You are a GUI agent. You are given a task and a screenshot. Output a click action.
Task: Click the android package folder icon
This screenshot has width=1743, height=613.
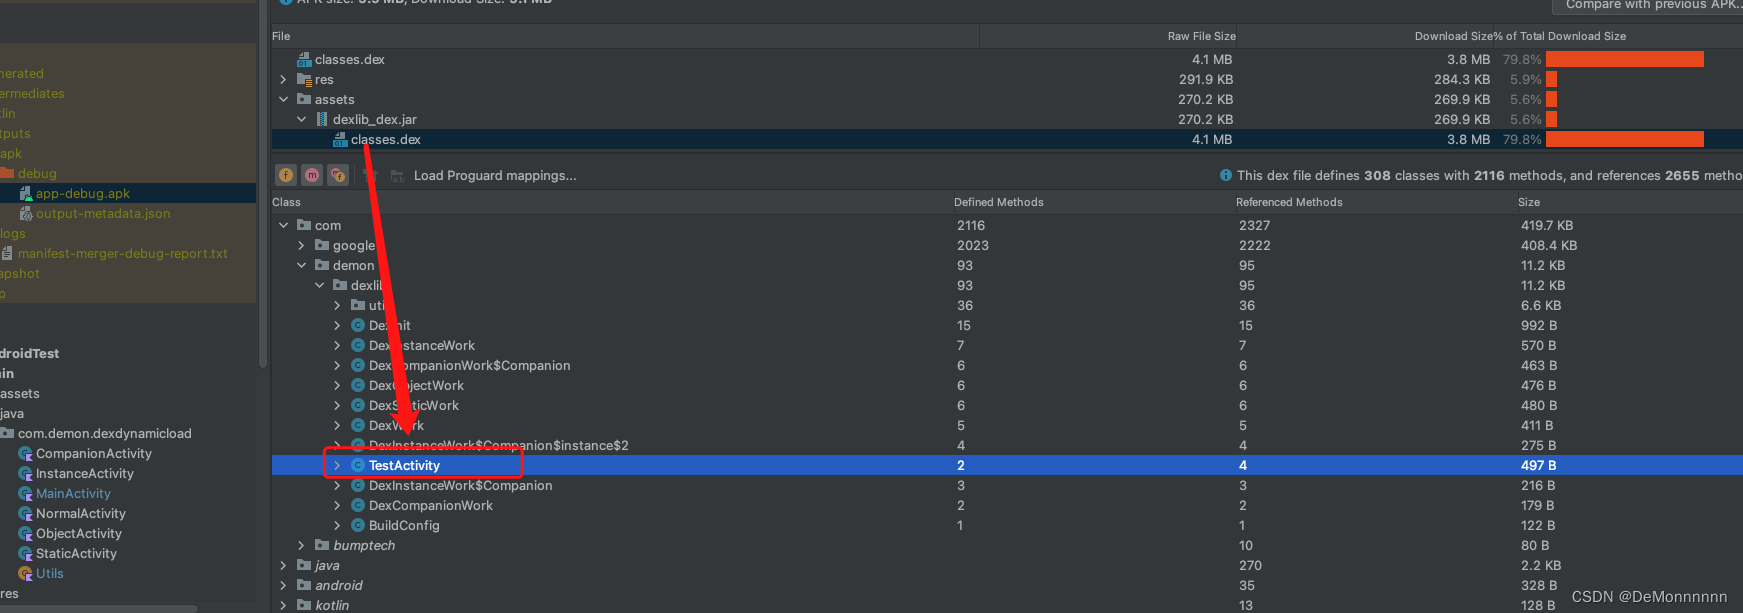tap(304, 586)
